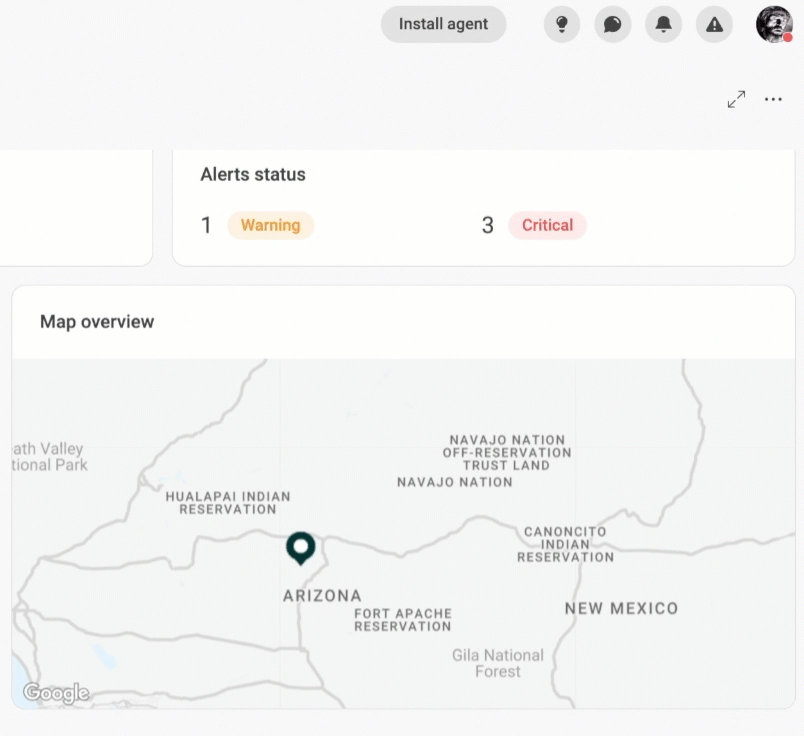Click the ARIZONA label on the map
This screenshot has height=736, width=804.
[x=323, y=595]
